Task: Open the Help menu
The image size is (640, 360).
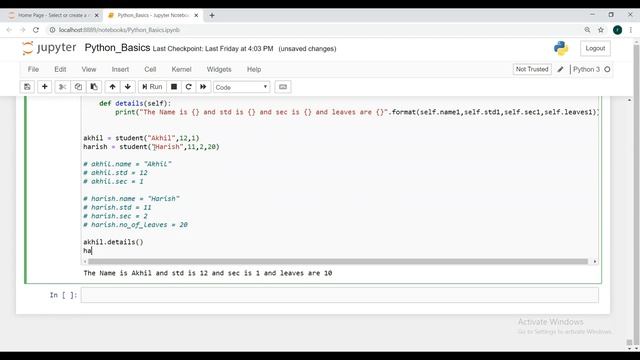Action: pos(254,69)
